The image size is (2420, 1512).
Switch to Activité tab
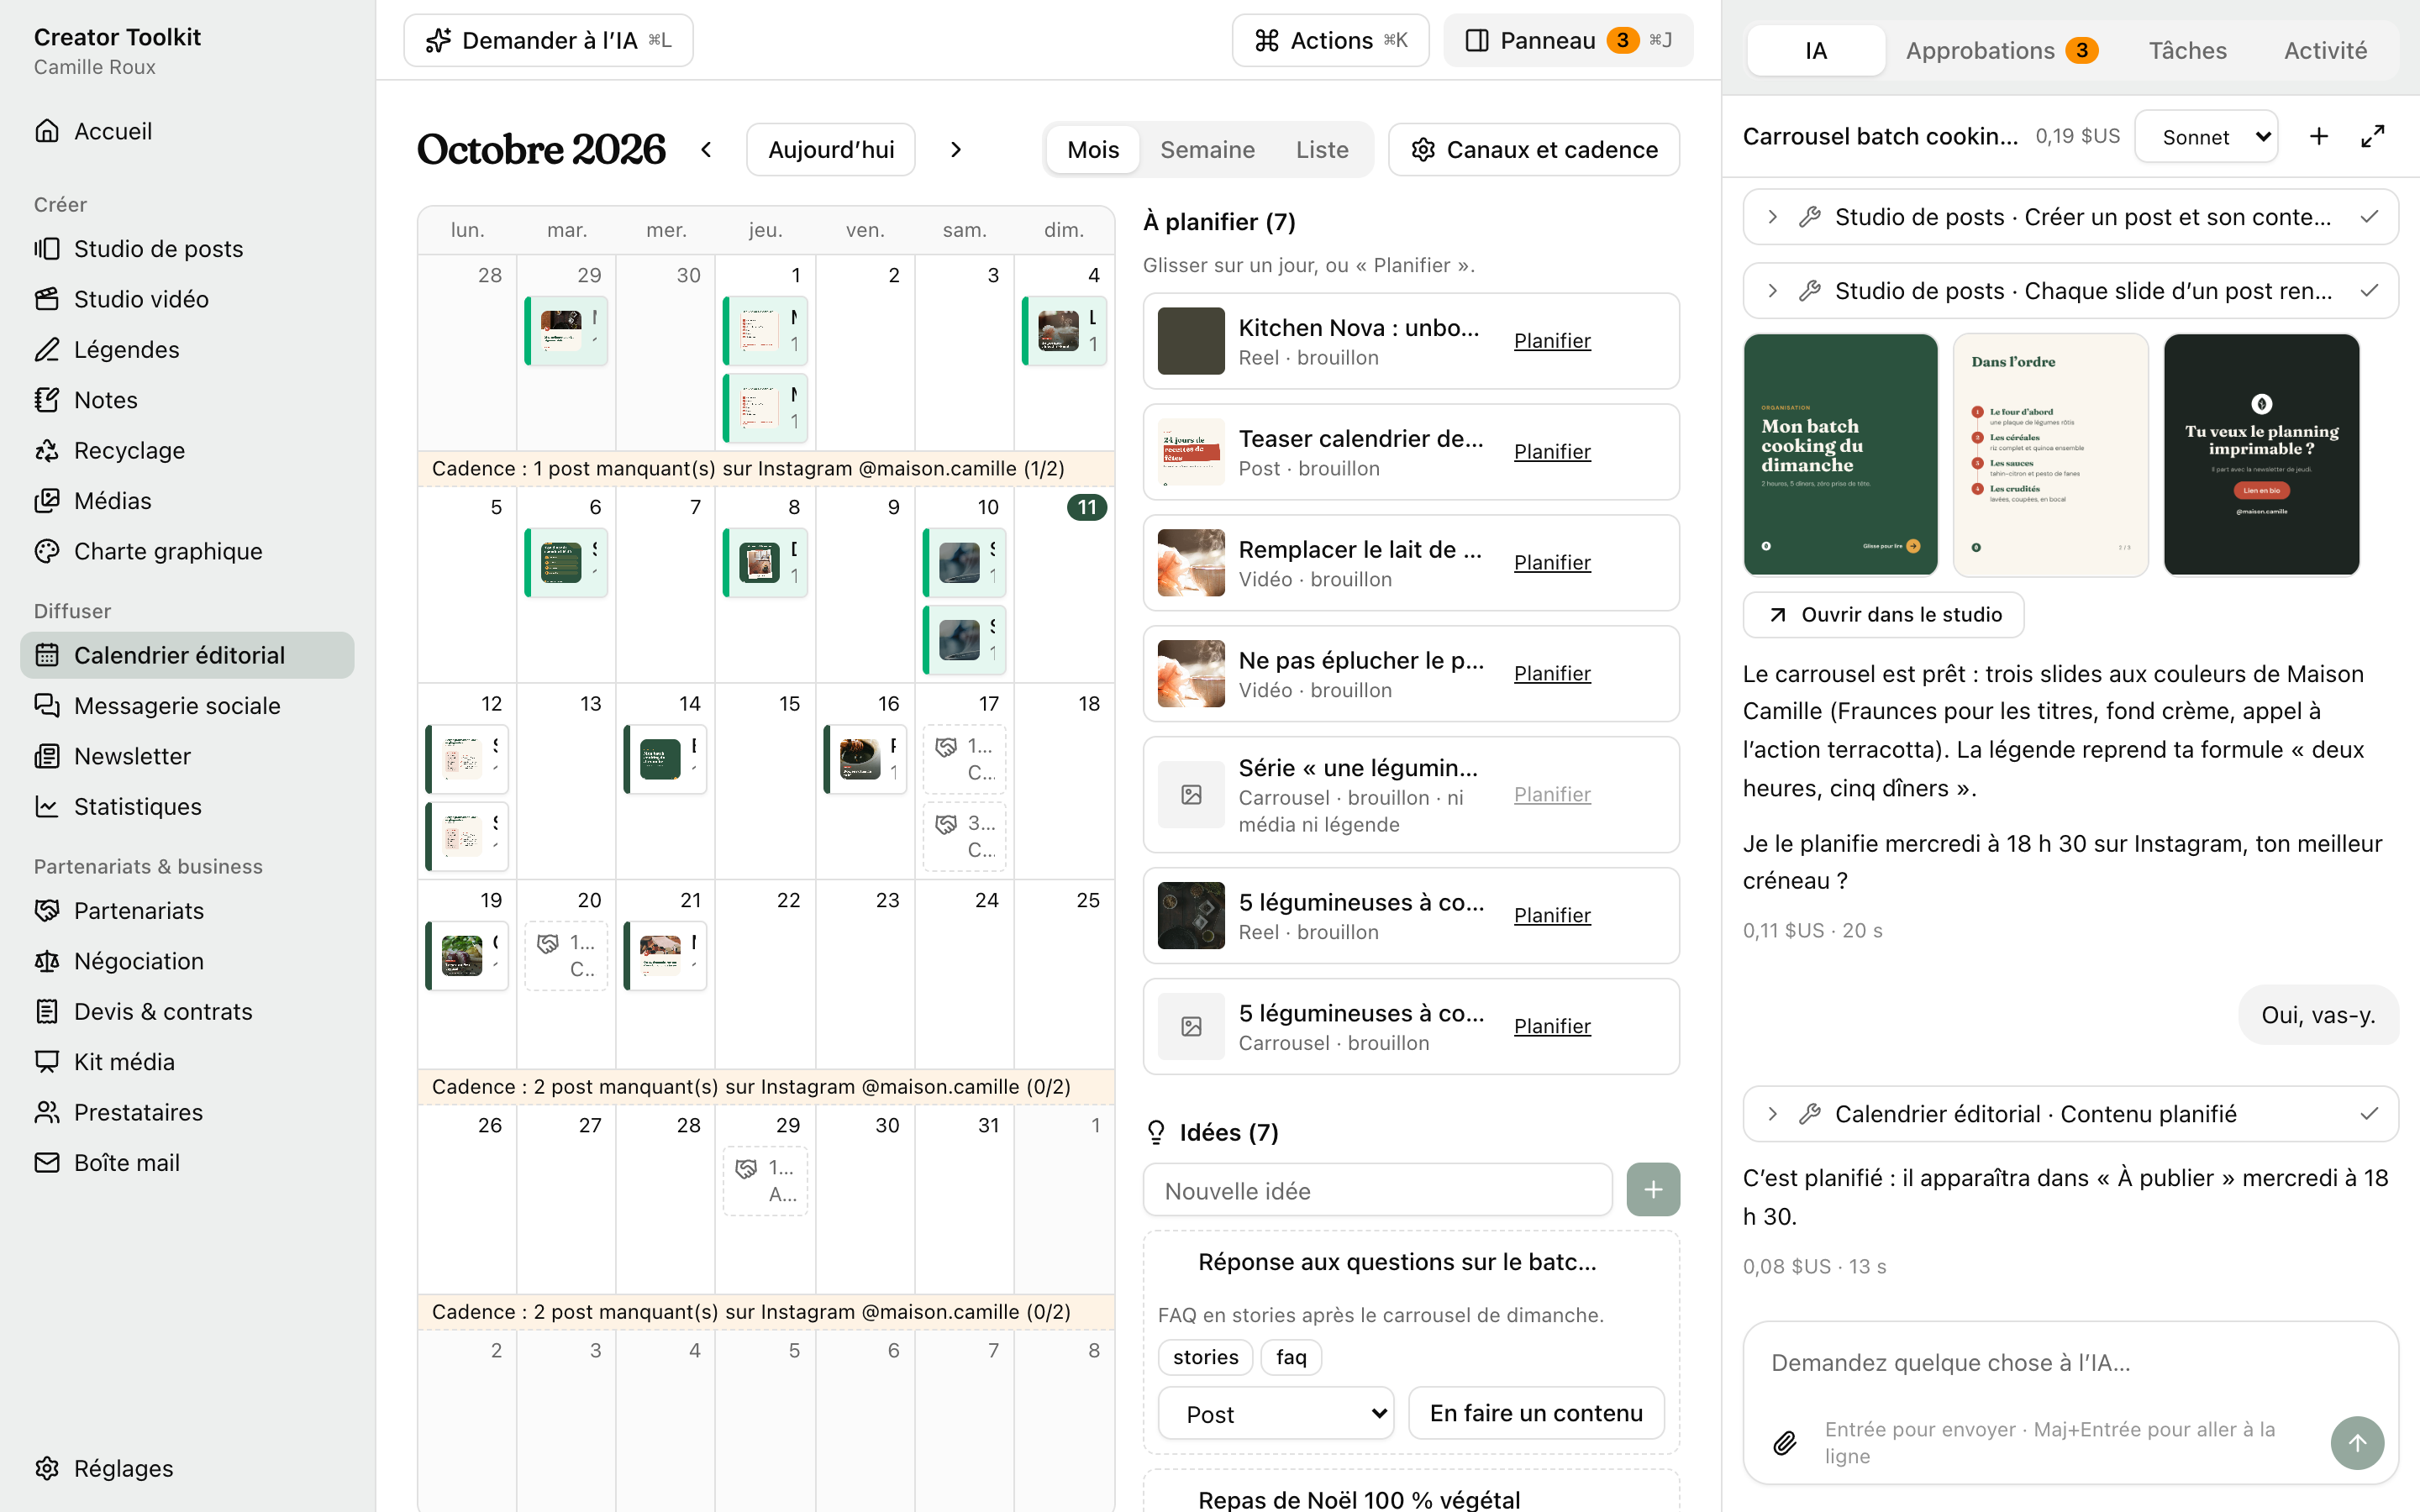tap(2325, 50)
